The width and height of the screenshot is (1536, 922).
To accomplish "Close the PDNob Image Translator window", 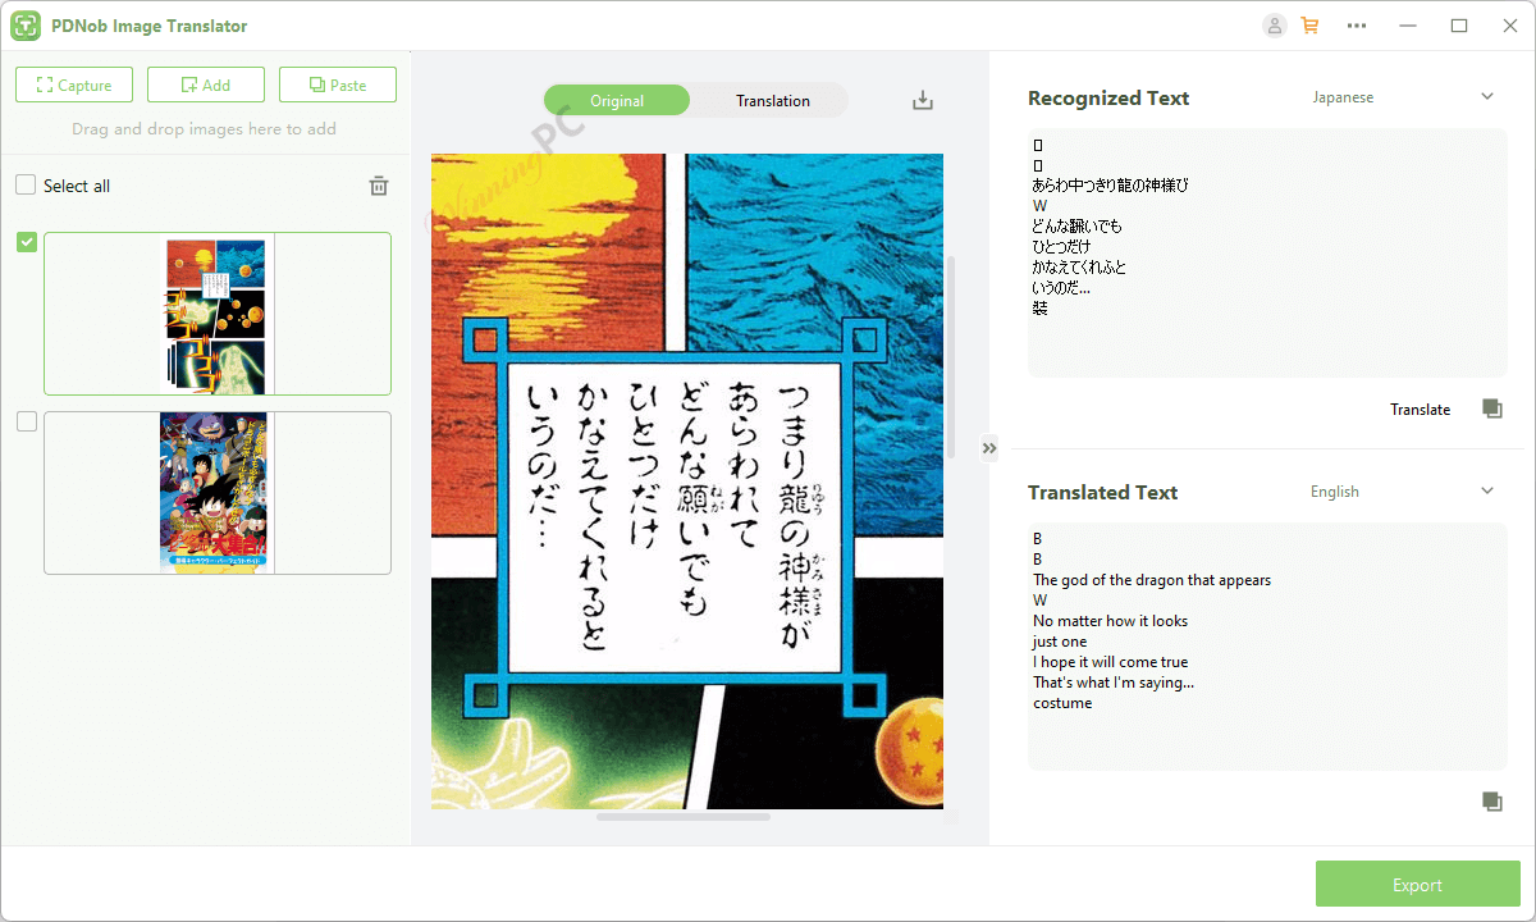I will click(1510, 26).
